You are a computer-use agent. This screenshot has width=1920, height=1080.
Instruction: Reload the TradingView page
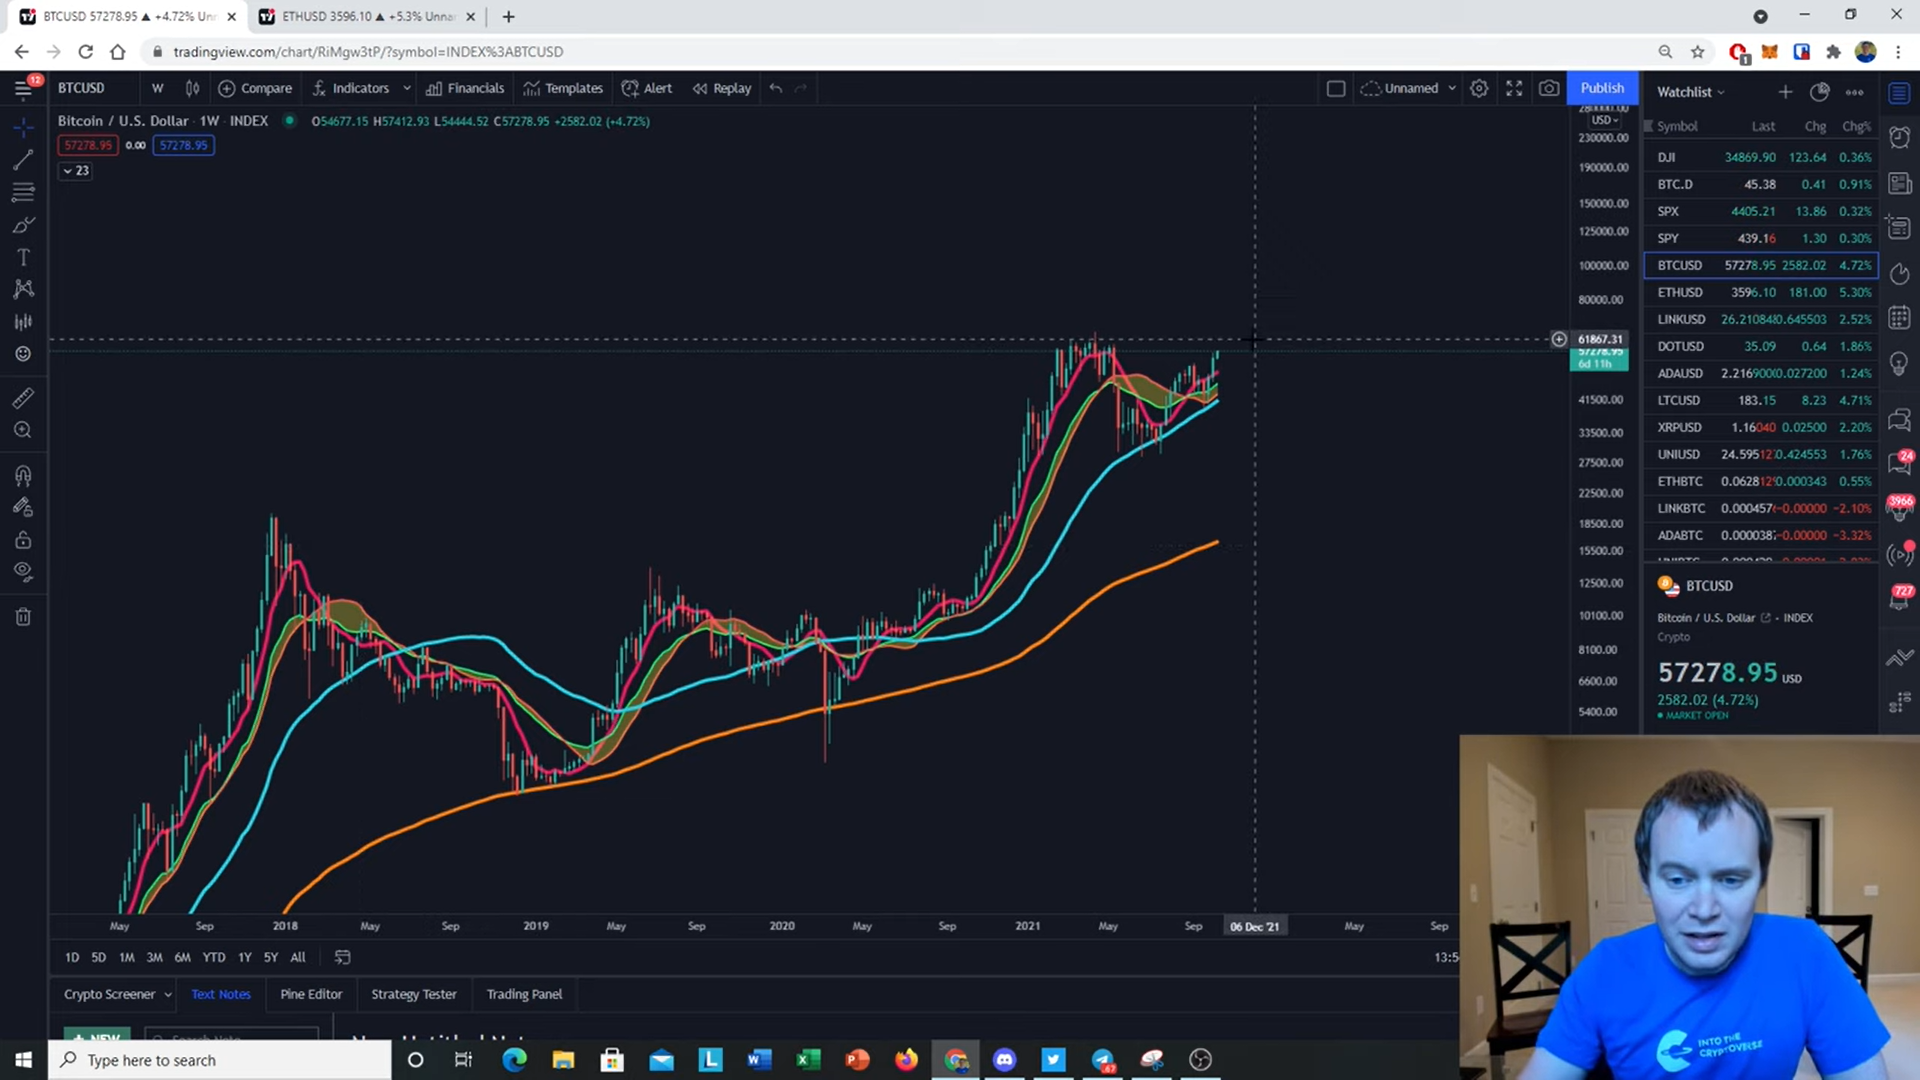(86, 52)
